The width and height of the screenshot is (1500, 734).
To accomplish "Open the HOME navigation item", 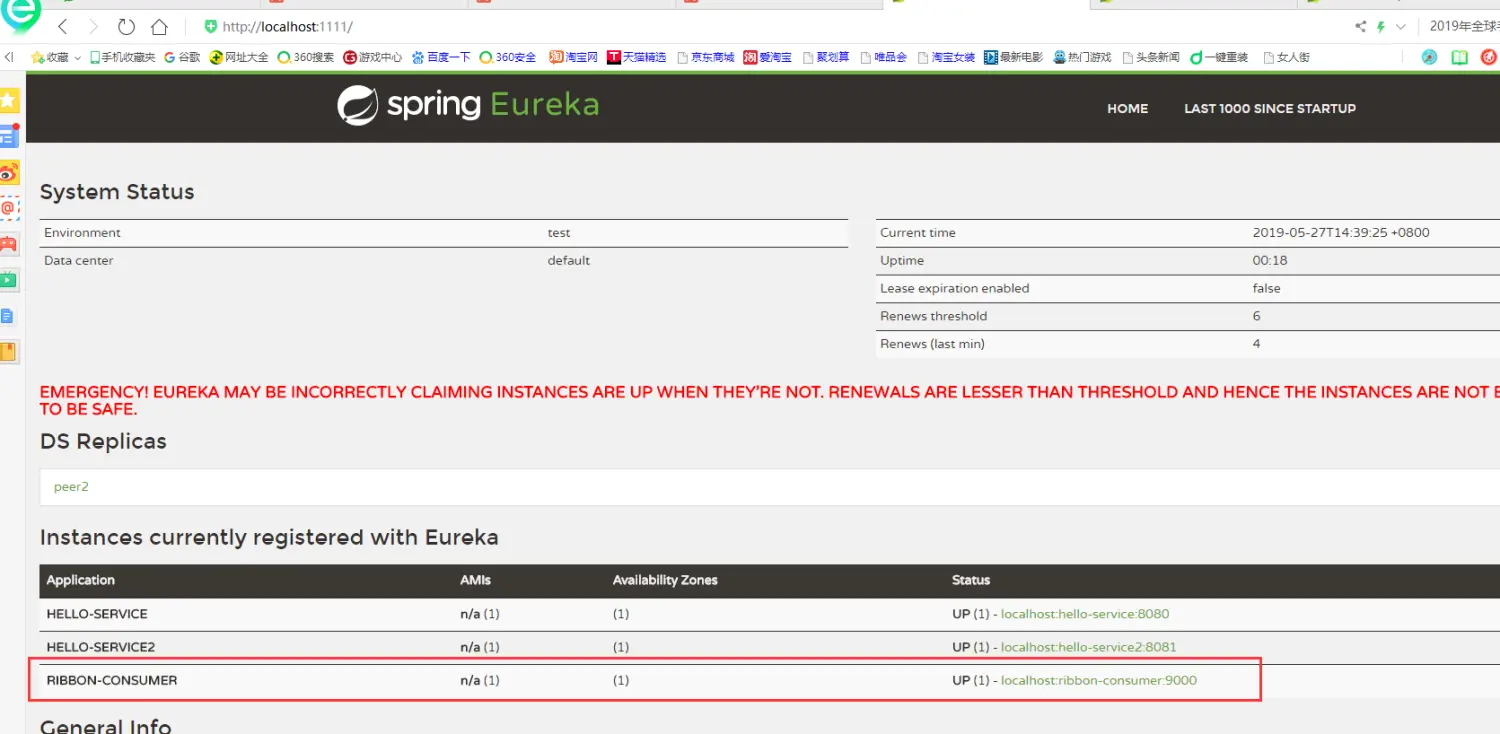I will tap(1127, 108).
